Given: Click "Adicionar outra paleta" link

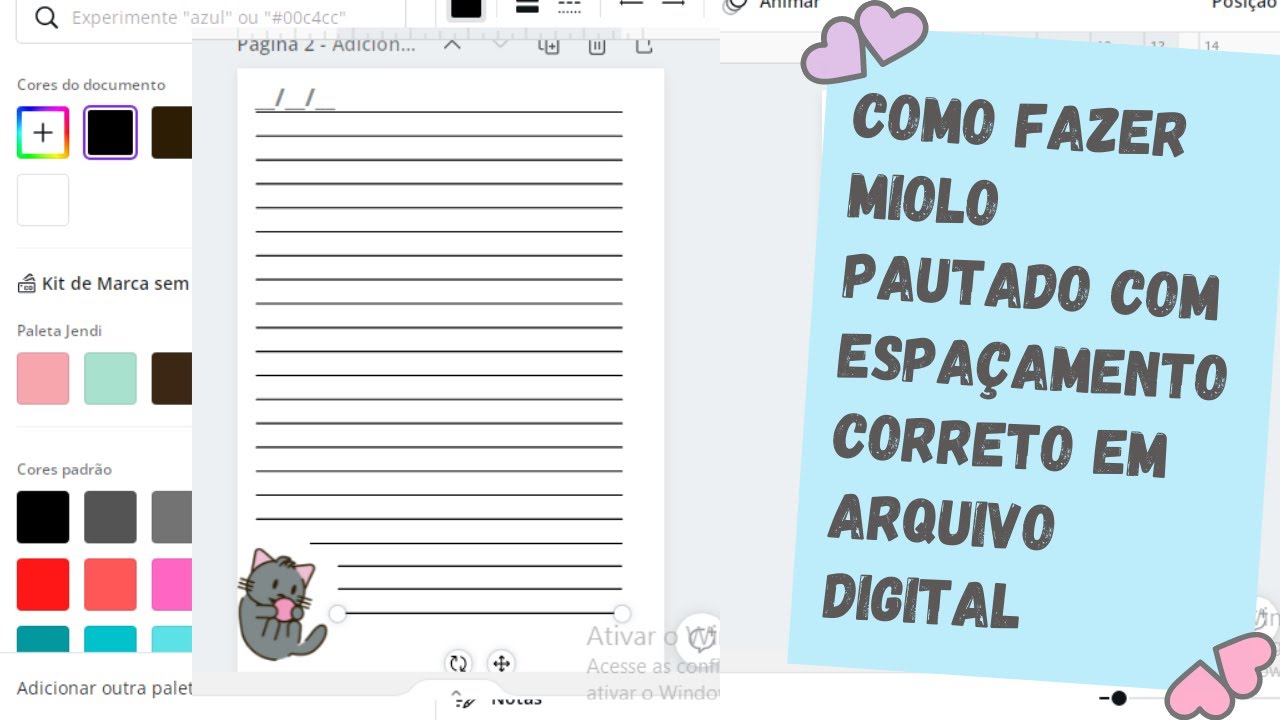Looking at the screenshot, I should tap(104, 688).
